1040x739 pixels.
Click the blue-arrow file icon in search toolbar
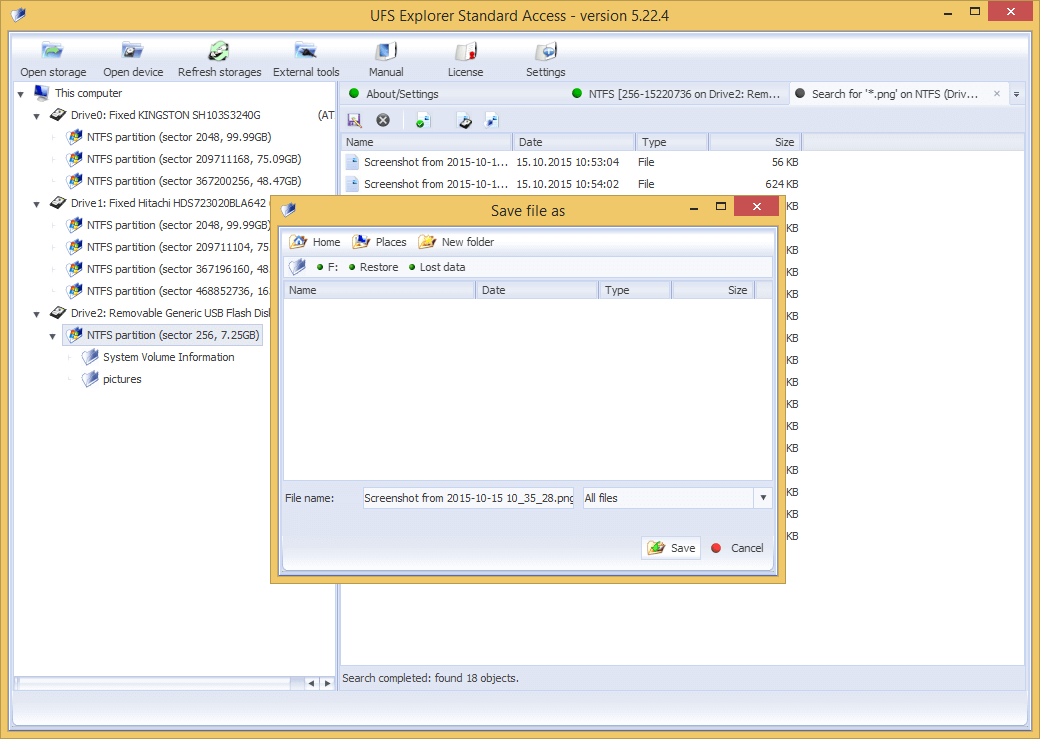click(x=491, y=120)
